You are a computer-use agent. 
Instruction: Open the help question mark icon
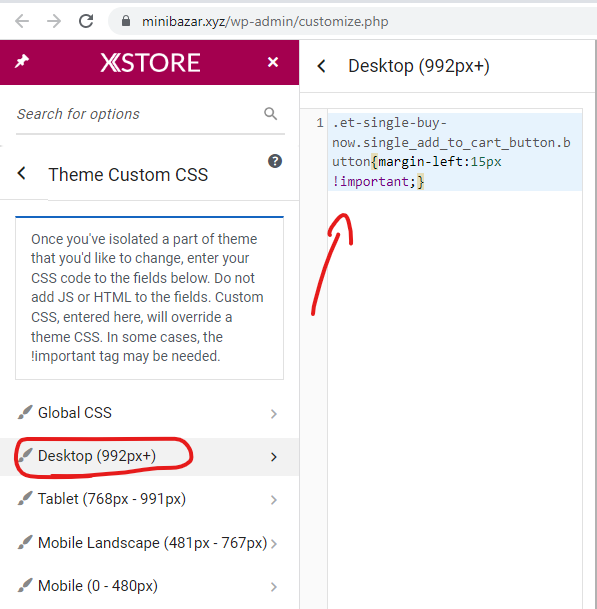[275, 161]
